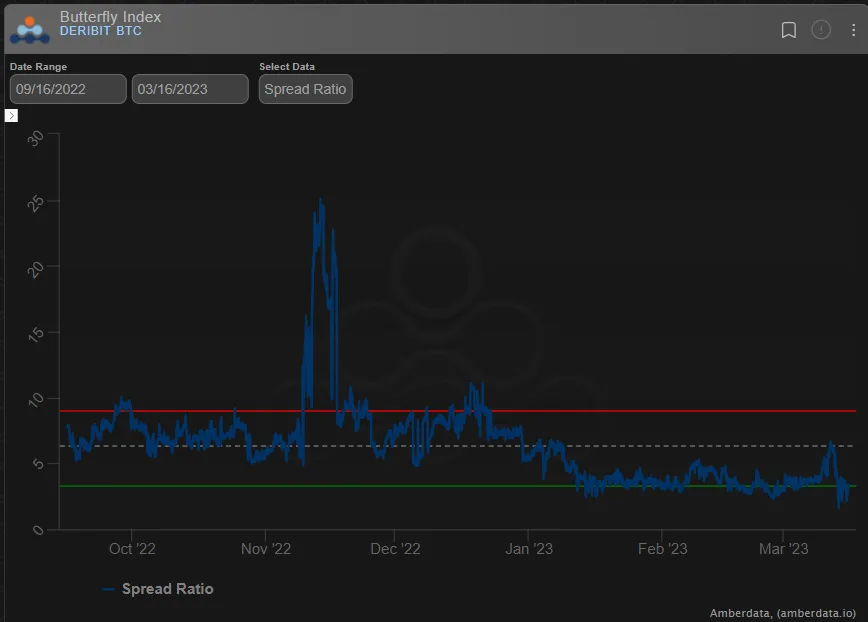The height and width of the screenshot is (622, 868).
Task: Toggle the Spread Ratio legend entry
Action: [158, 589]
